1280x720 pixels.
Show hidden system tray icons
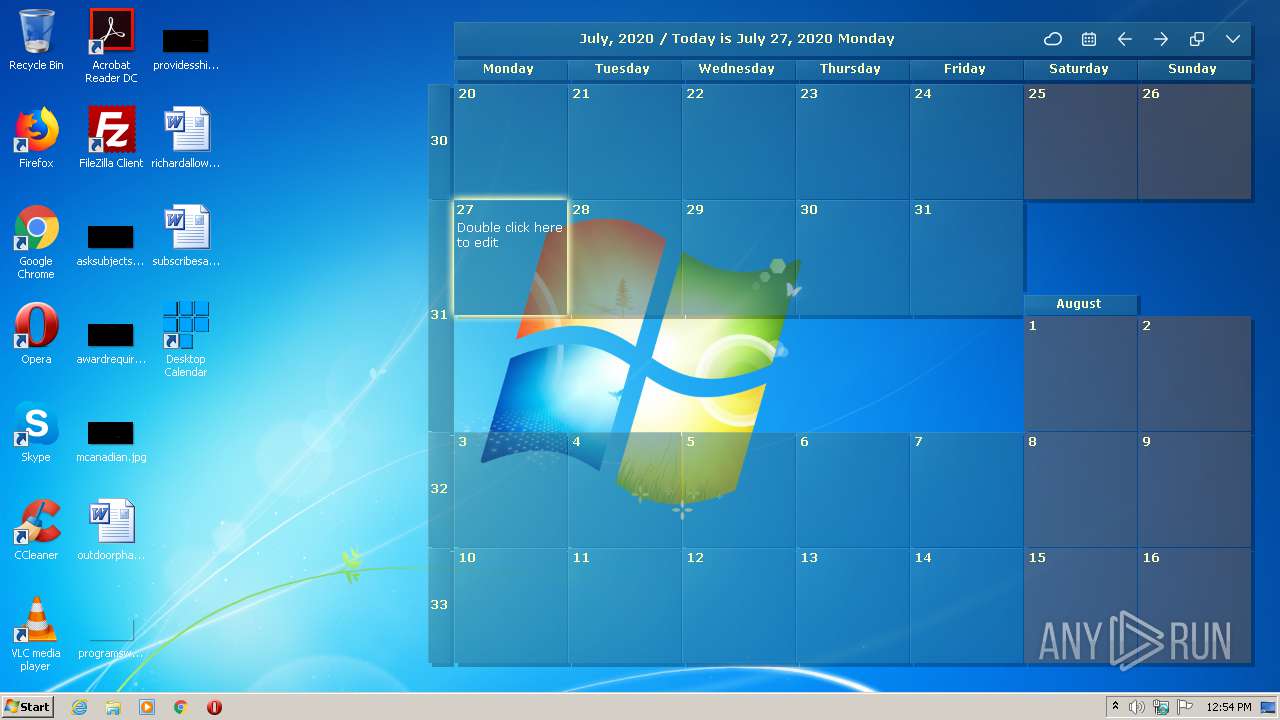pos(1116,707)
